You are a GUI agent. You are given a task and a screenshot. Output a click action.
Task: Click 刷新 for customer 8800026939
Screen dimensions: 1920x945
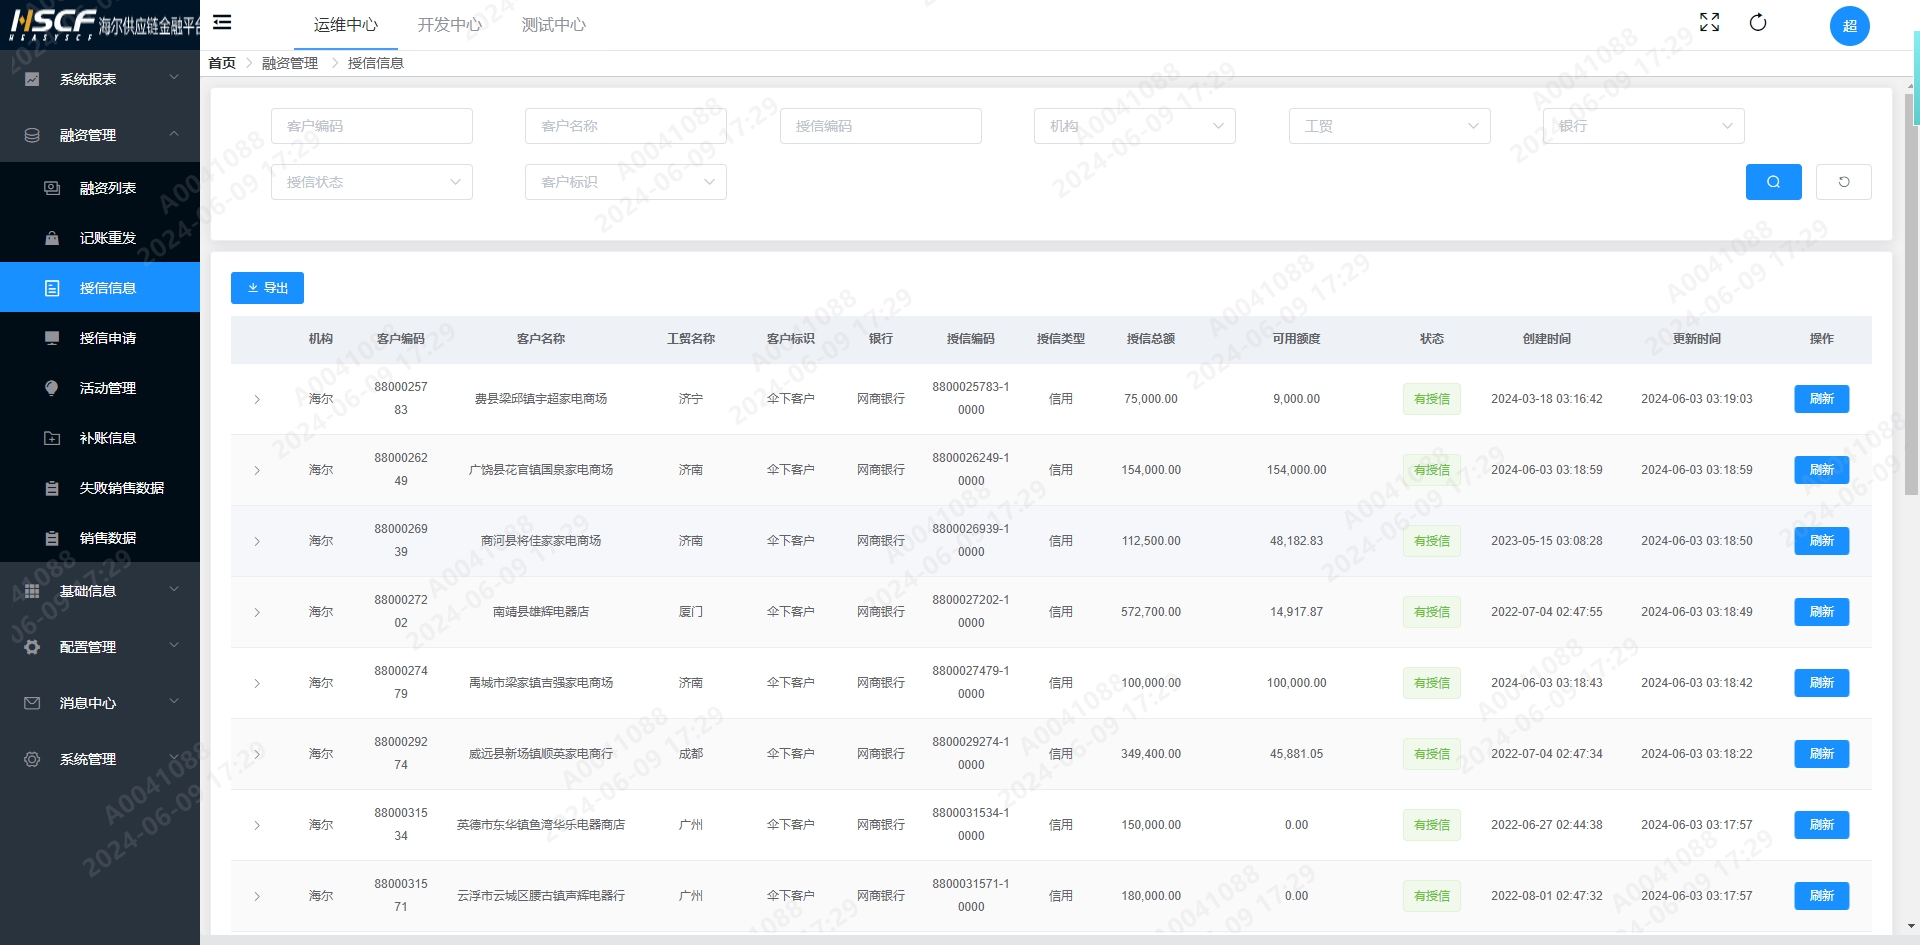[x=1821, y=541]
